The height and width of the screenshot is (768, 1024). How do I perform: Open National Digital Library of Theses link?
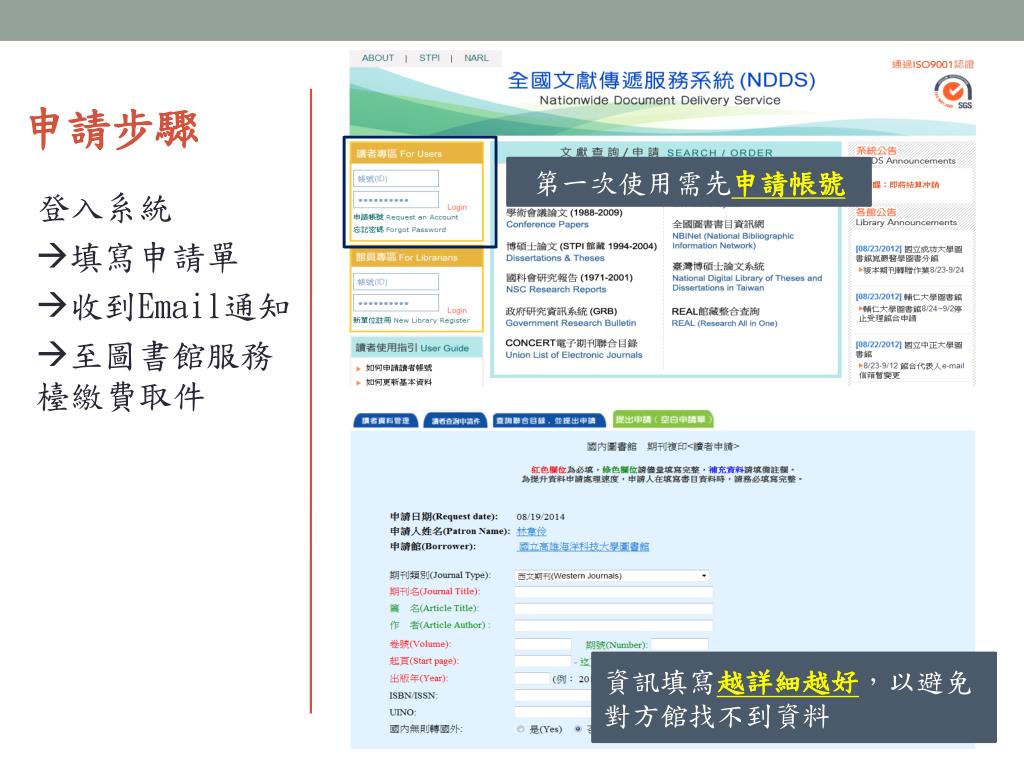point(747,283)
